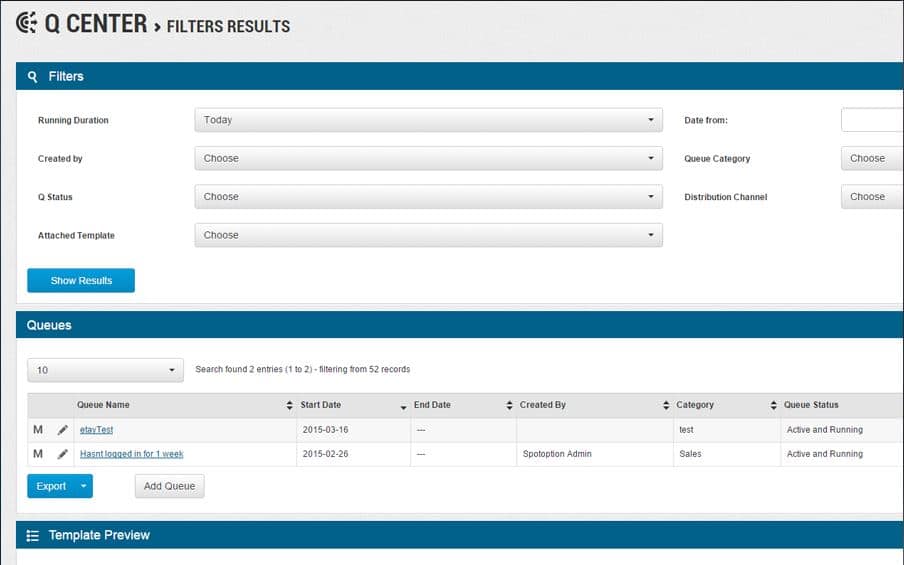The width and height of the screenshot is (904, 565).
Task: Open the Hasnt logged in for 1 week link
Action: (x=131, y=454)
